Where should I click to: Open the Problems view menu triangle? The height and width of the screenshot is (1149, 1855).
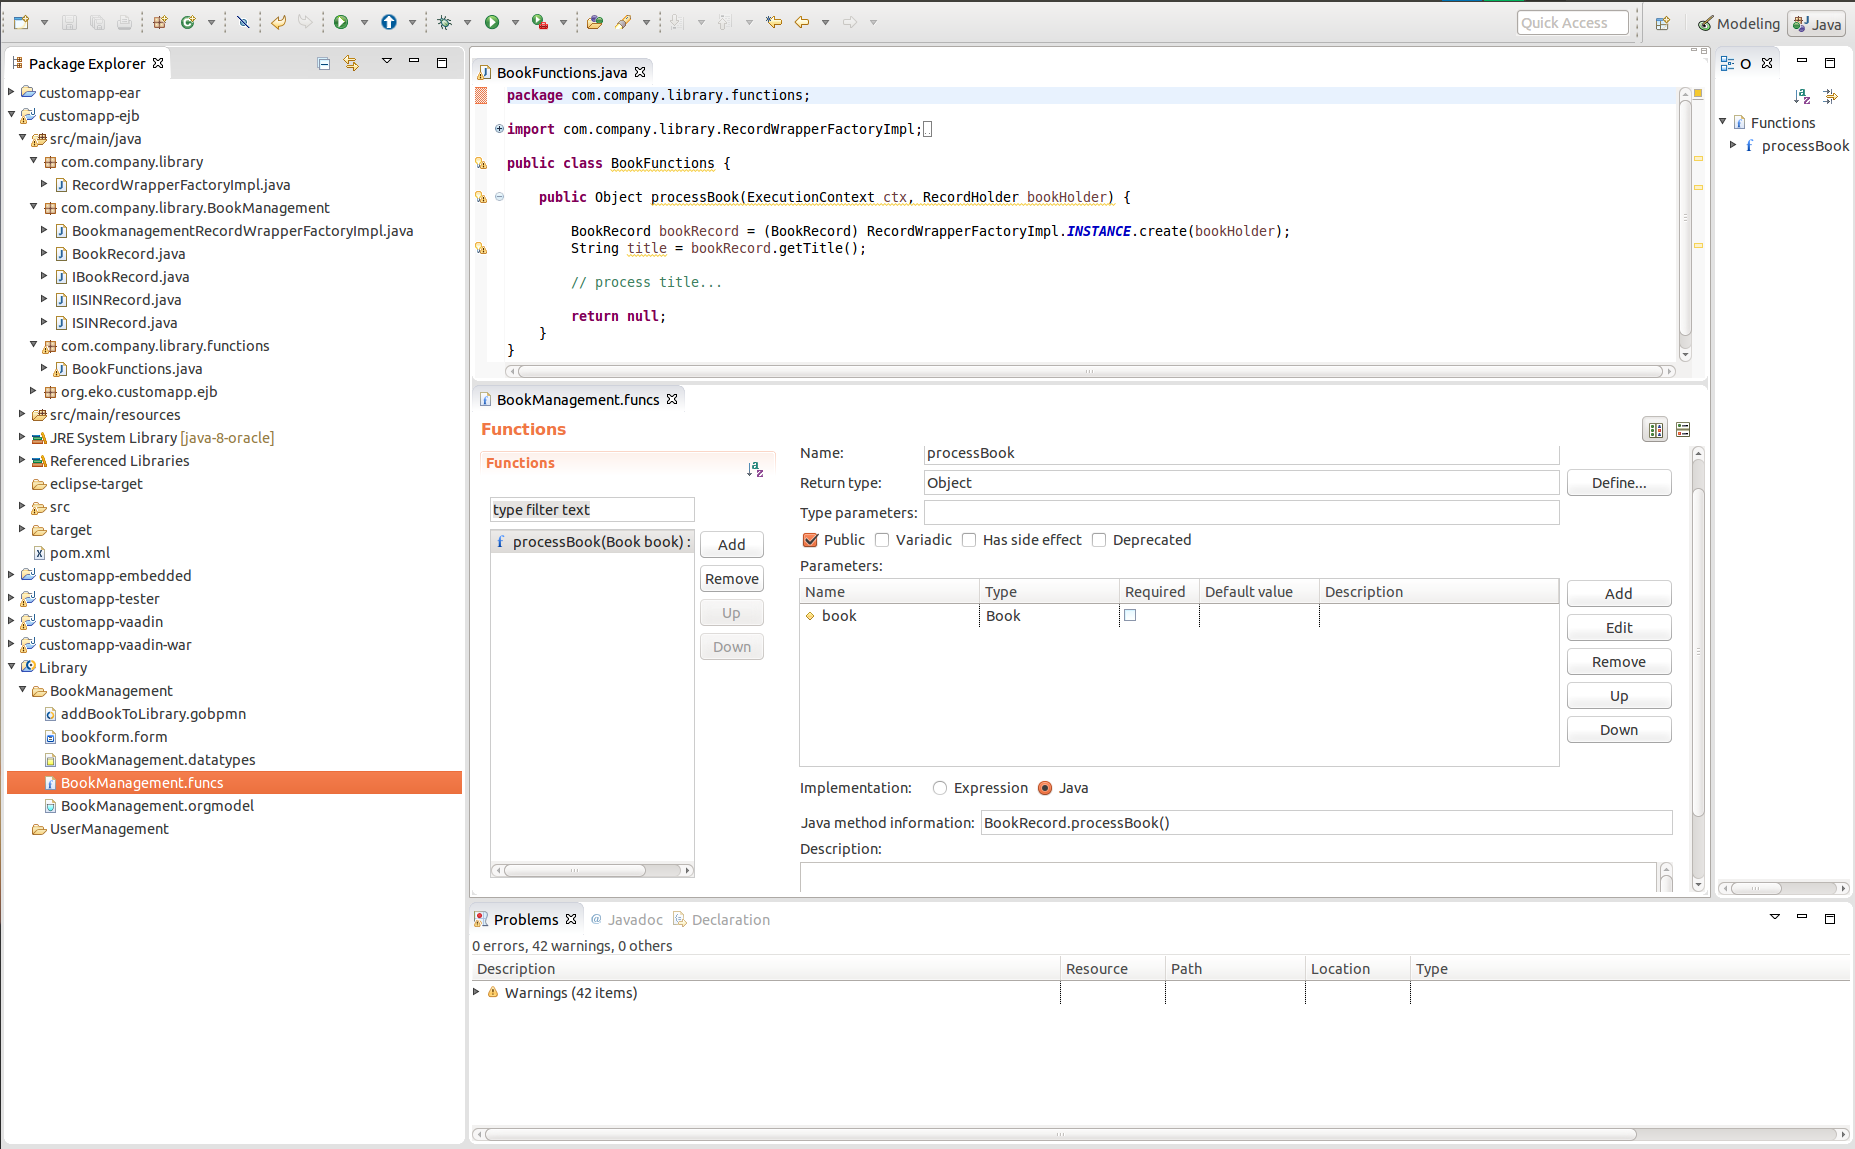coord(1775,917)
